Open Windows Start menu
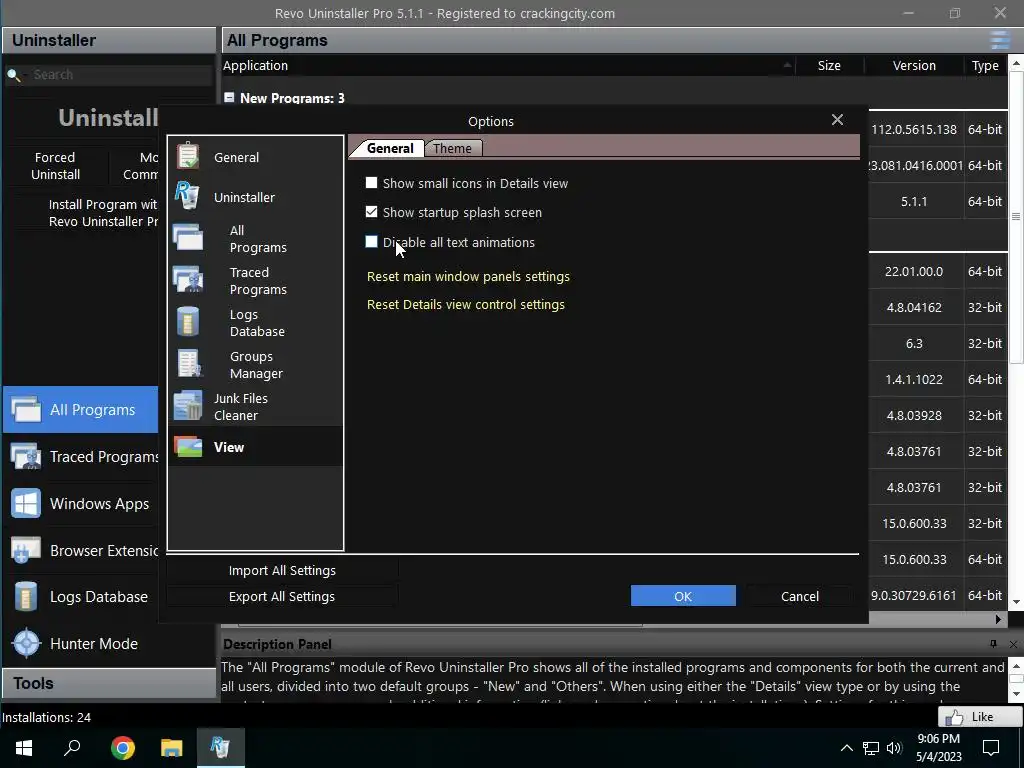The height and width of the screenshot is (768, 1024). point(24,747)
